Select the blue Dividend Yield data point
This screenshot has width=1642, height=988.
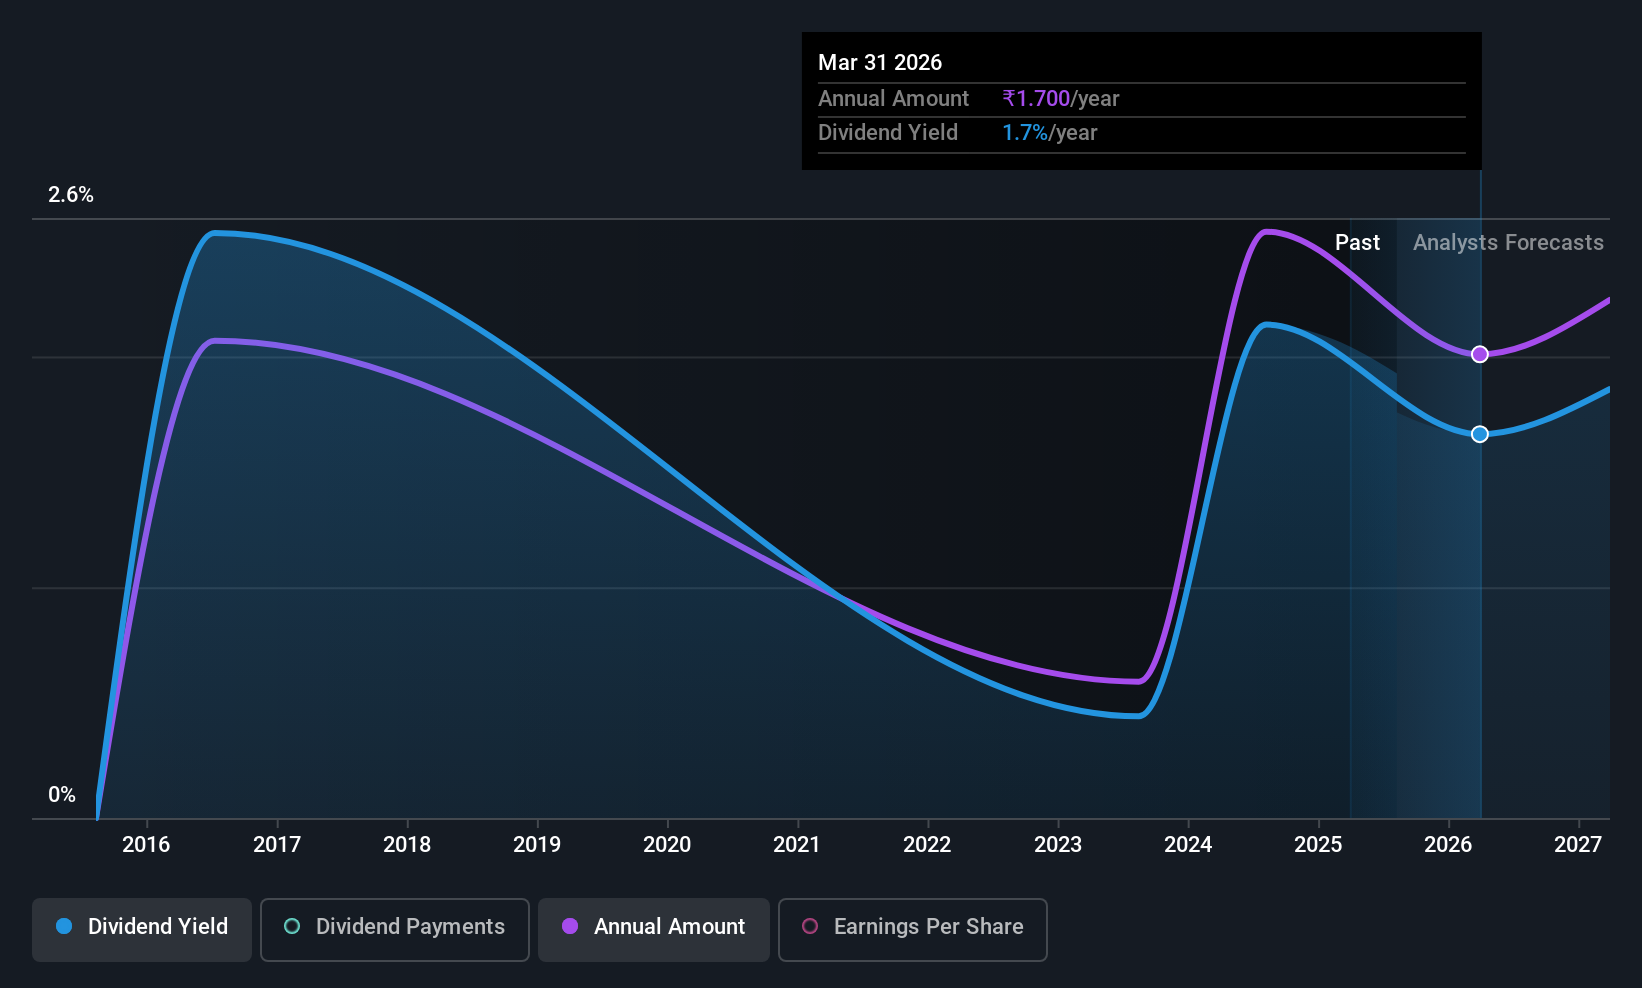tap(1480, 434)
